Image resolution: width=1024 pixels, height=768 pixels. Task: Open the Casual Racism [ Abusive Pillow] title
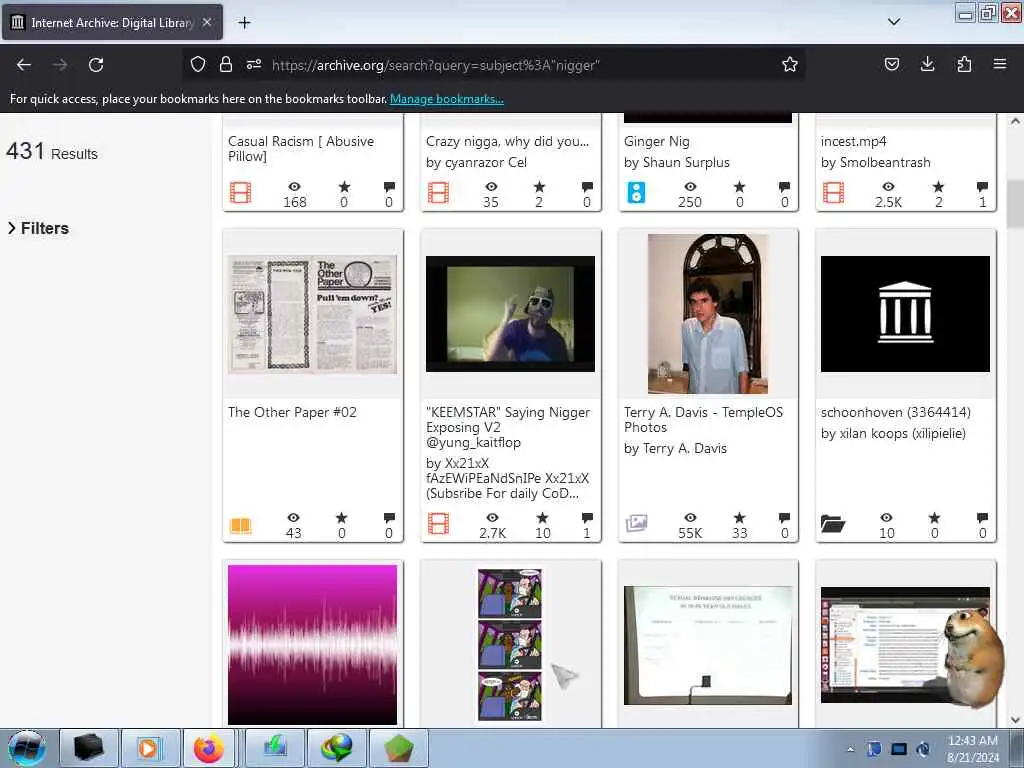301,148
